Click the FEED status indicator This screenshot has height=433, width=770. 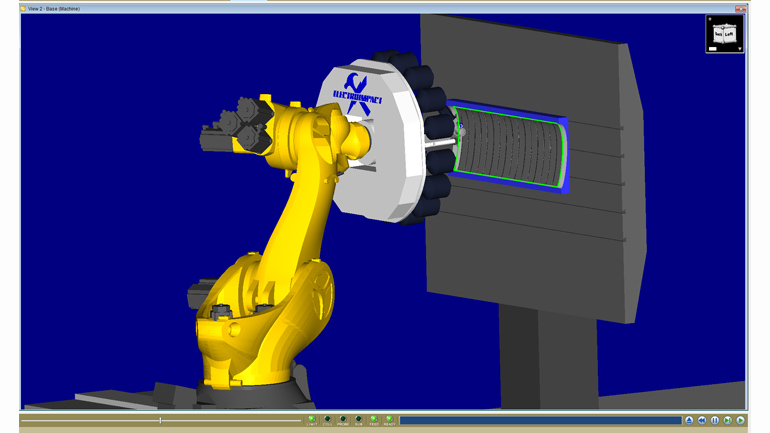pyautogui.click(x=374, y=420)
